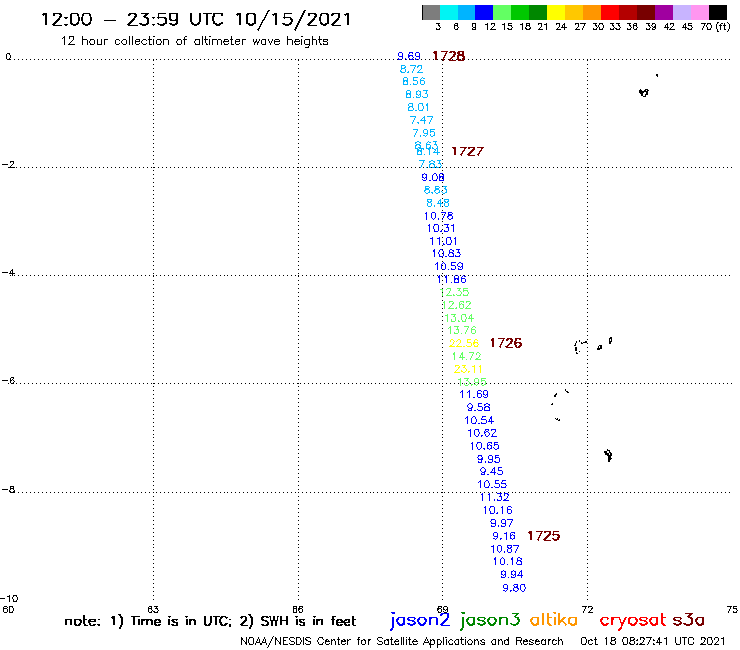Click the wave height value 11.32
The image size is (740, 650).
pyautogui.click(x=495, y=497)
